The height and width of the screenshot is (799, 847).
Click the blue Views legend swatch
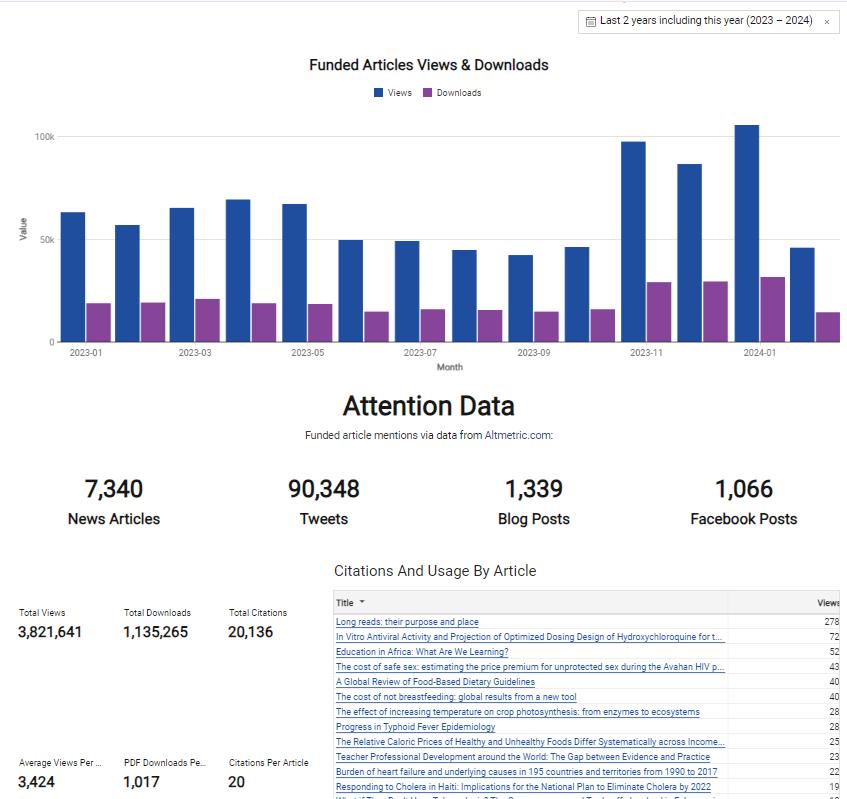click(x=379, y=93)
